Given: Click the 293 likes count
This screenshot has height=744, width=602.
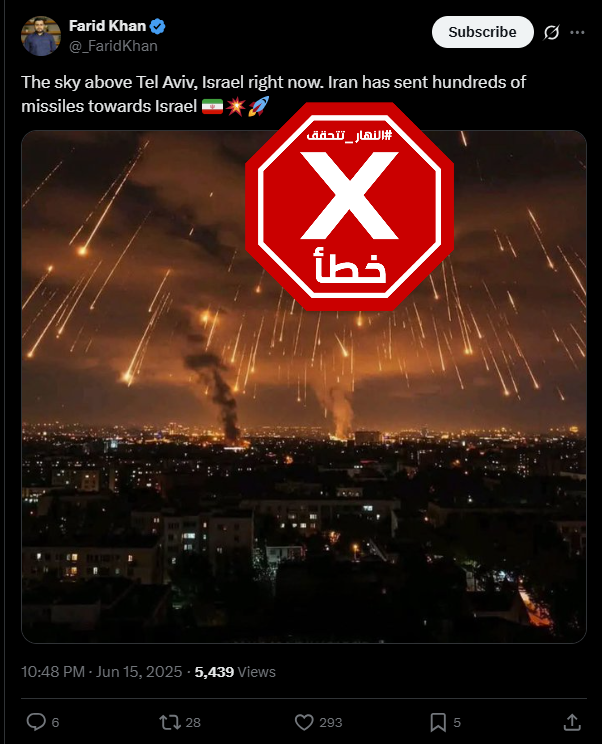Looking at the screenshot, I should [x=331, y=723].
